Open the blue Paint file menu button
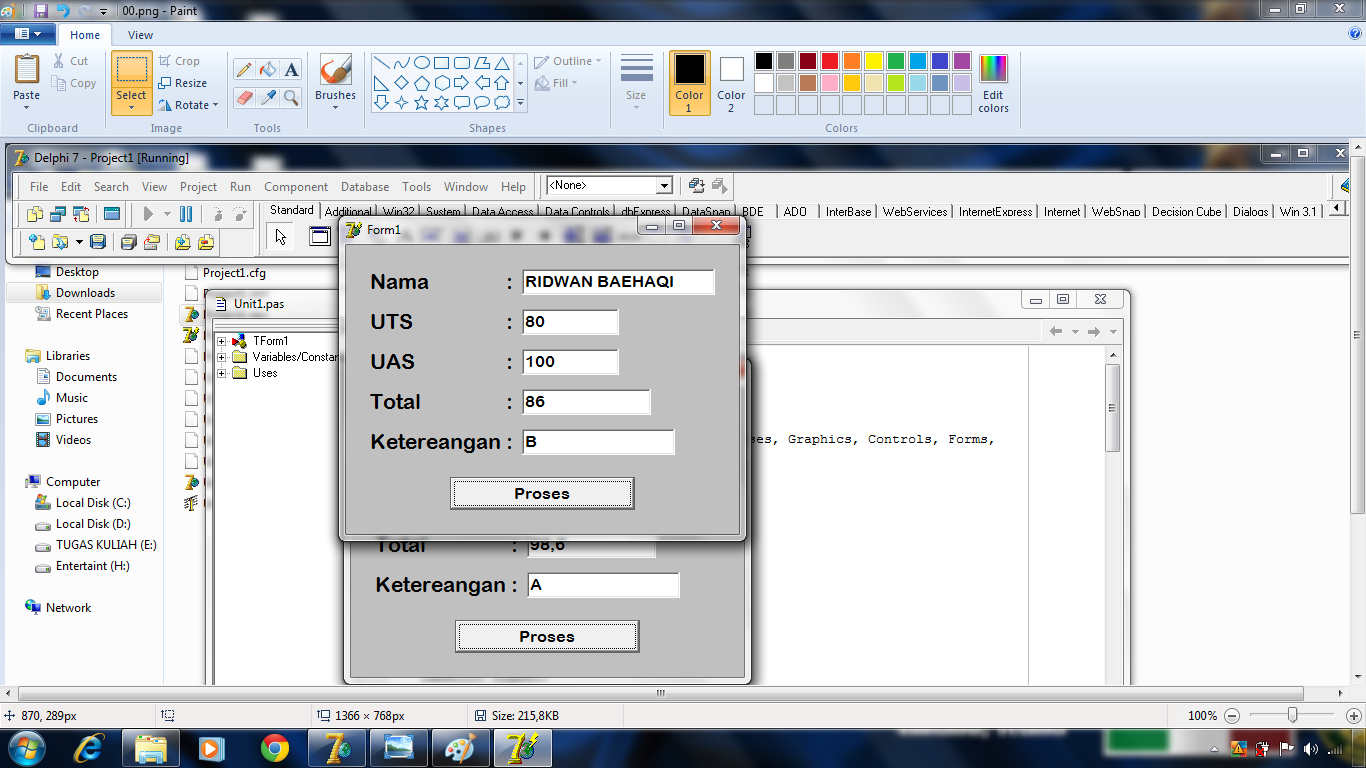Viewport: 1366px width, 768px height. [x=28, y=34]
